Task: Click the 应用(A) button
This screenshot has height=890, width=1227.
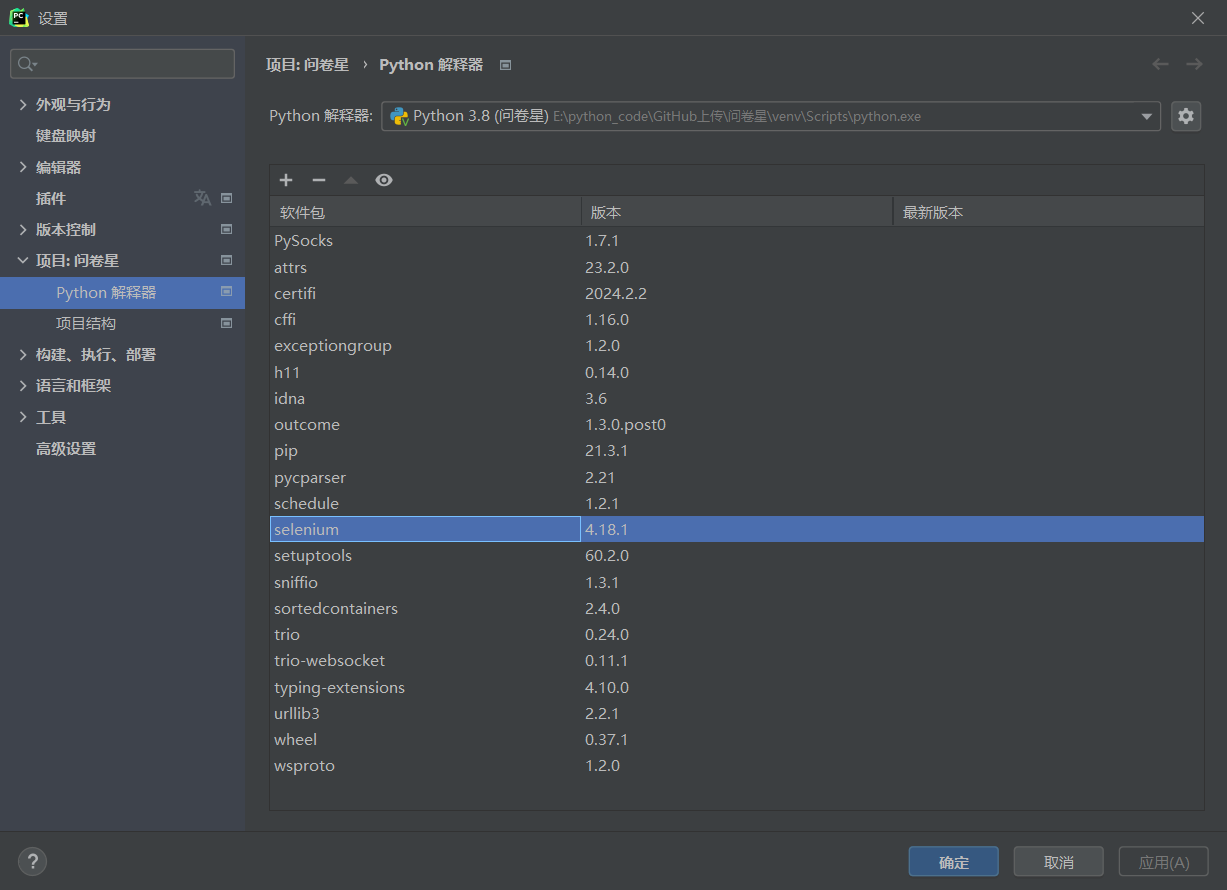Action: [1164, 862]
